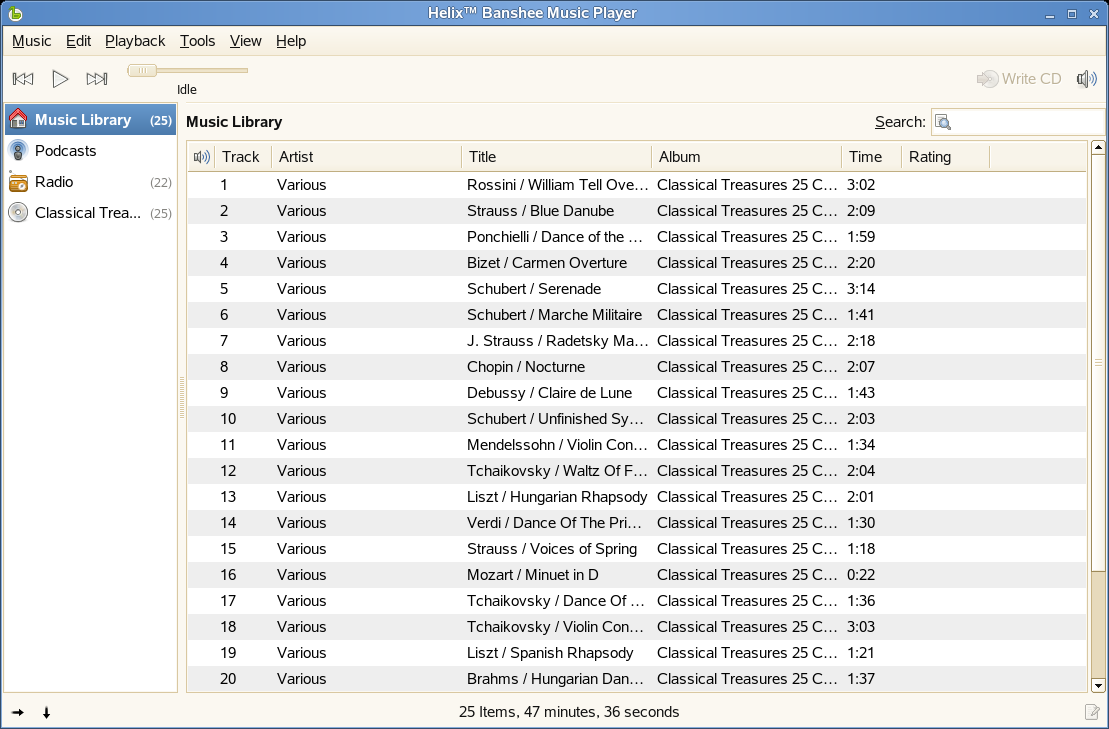Click the repeat arrow icon in status bar
Screen dimensions: 1109x729
(x=18, y=713)
